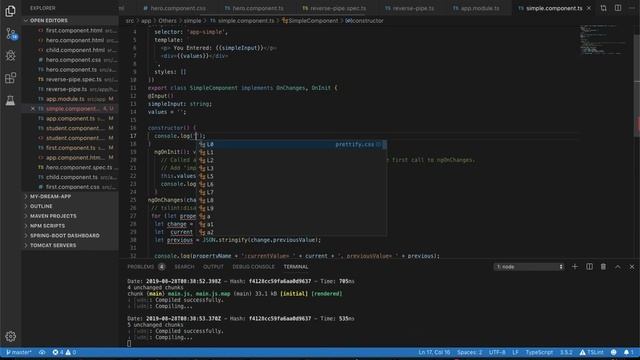640x360 pixels.
Task: Close simple.component in Open Editors list
Action: [x=33, y=109]
